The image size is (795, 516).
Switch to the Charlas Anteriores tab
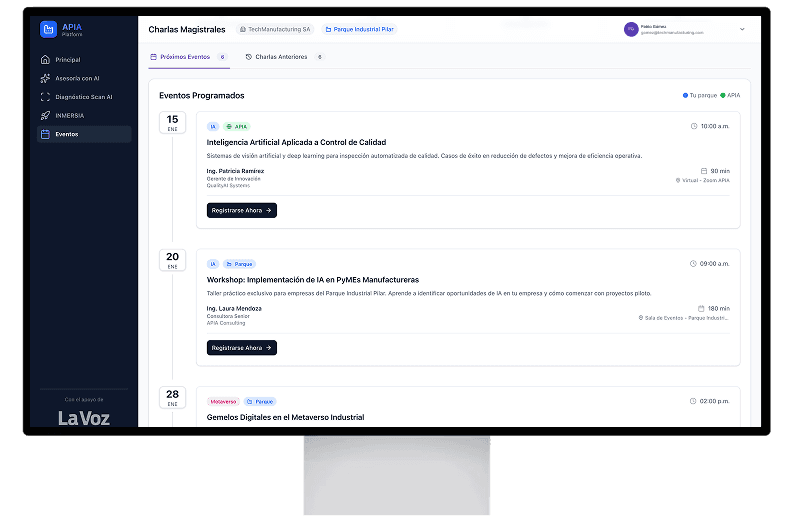284,57
